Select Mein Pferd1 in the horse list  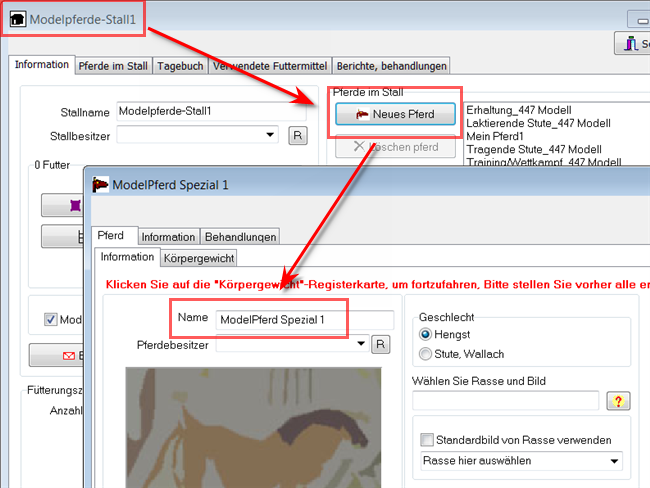pyautogui.click(x=495, y=136)
